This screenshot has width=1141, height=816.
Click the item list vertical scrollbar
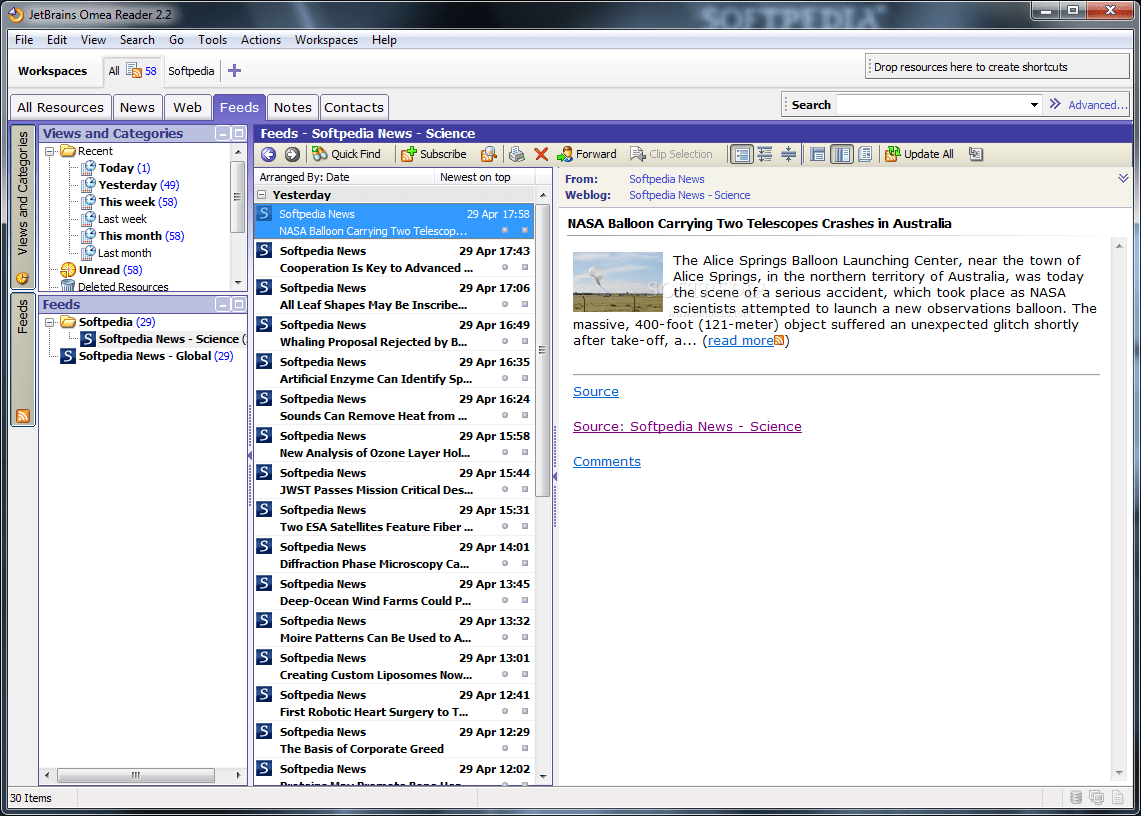(x=543, y=349)
